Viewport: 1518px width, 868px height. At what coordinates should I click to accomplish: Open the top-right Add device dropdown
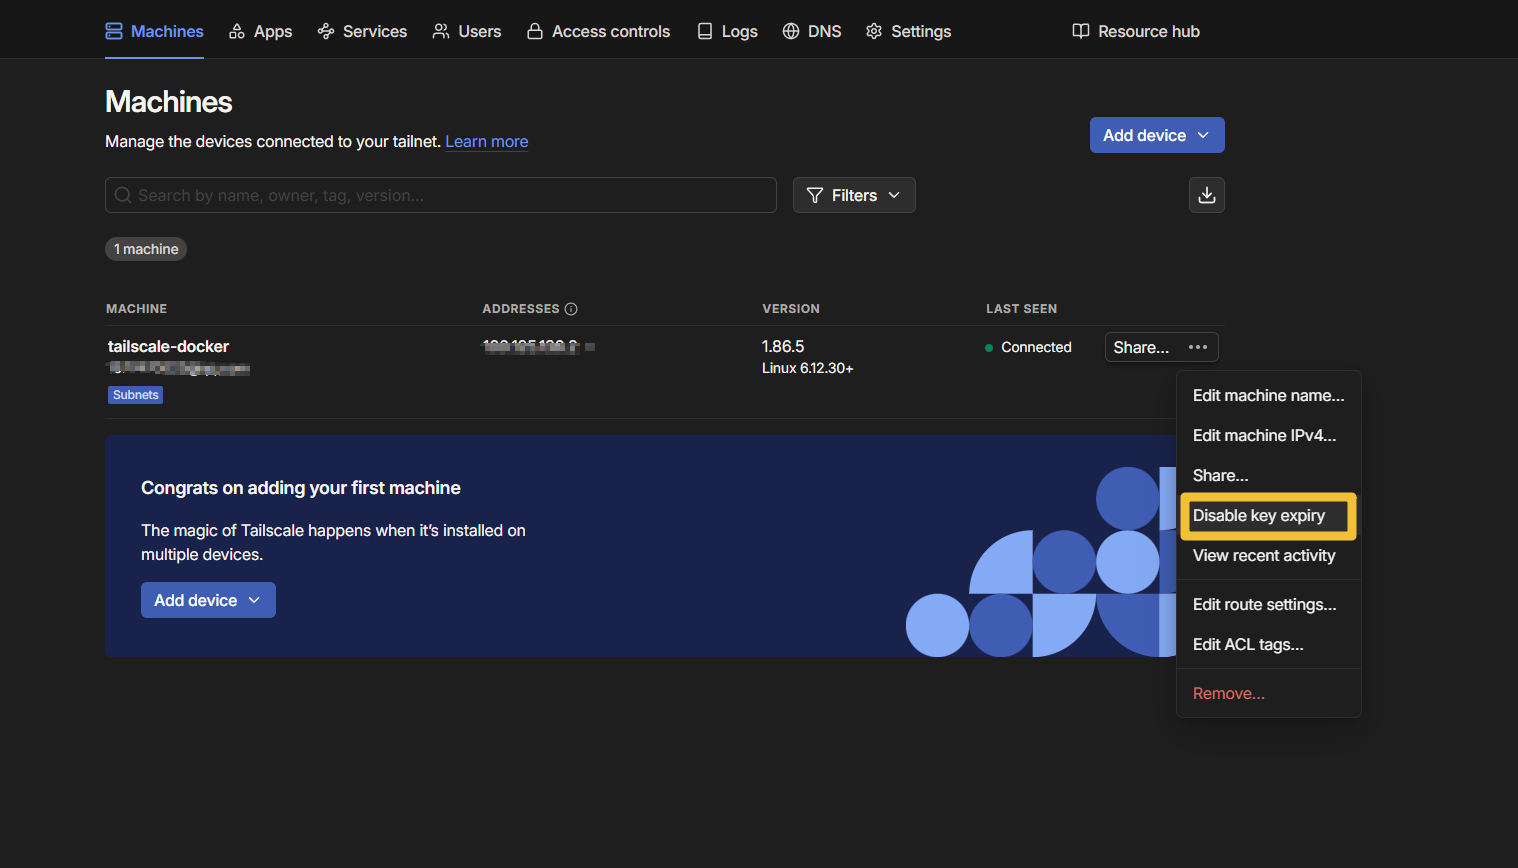pyautogui.click(x=1156, y=136)
